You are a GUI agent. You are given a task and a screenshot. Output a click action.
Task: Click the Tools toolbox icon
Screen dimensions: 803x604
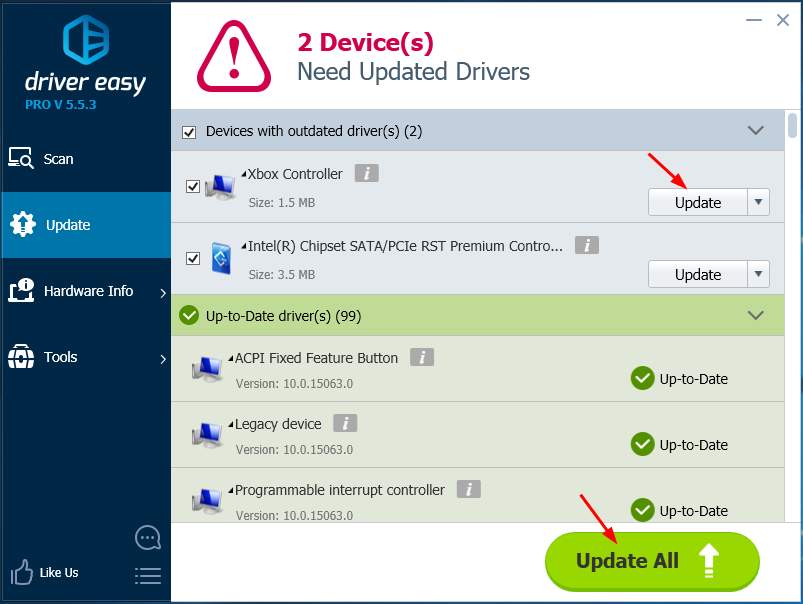21,357
